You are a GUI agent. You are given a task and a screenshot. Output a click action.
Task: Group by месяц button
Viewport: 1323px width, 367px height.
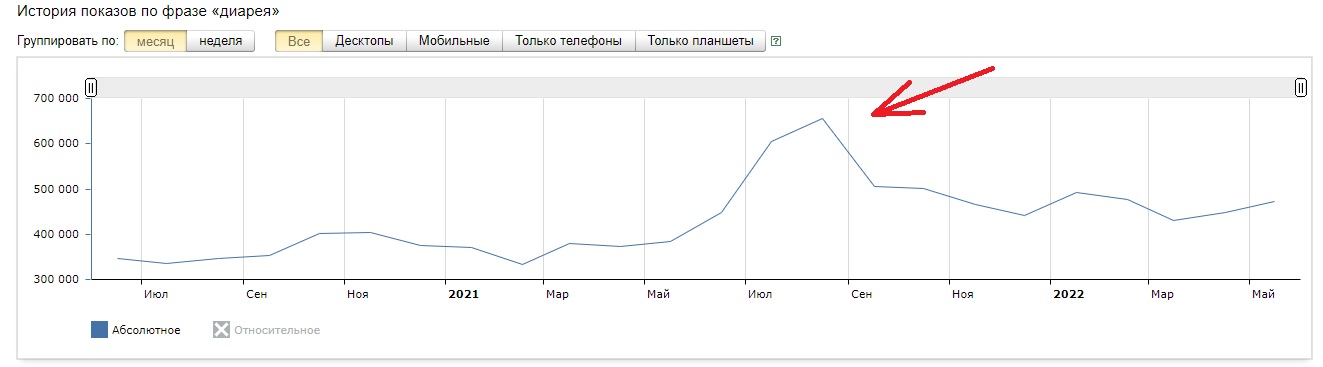(155, 41)
